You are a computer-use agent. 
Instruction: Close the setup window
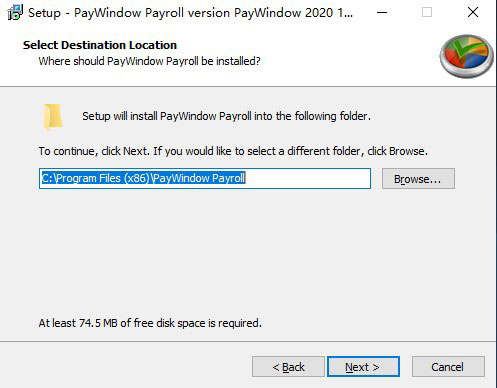pyautogui.click(x=473, y=13)
